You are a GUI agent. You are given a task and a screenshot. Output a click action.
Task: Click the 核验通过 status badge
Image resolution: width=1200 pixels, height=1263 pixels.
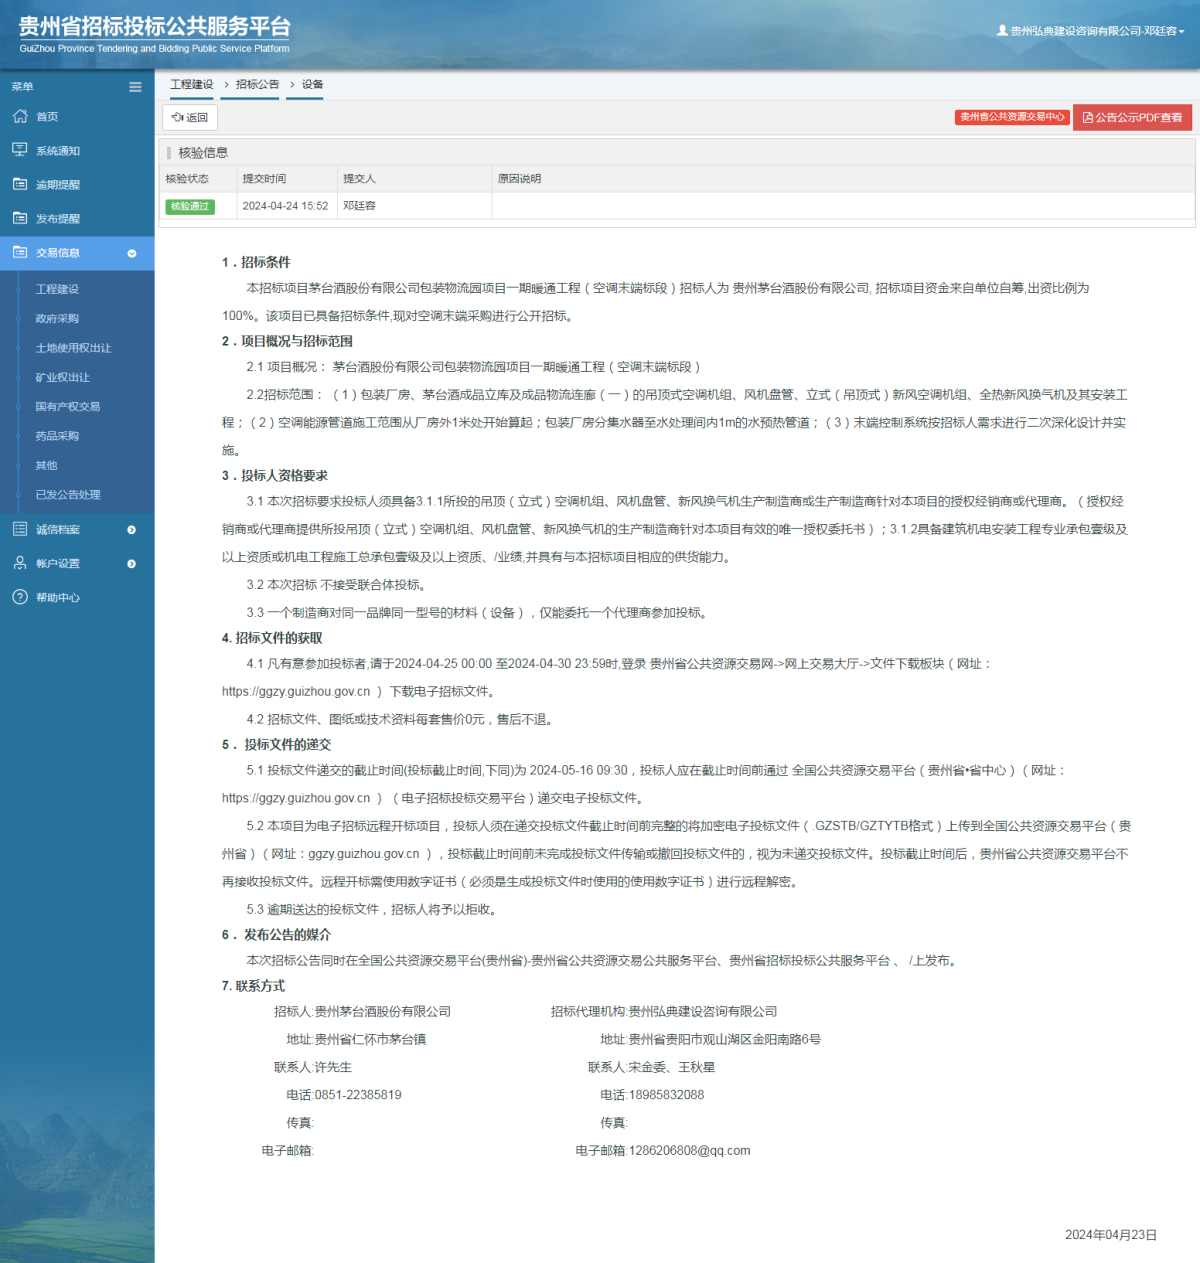(x=190, y=206)
